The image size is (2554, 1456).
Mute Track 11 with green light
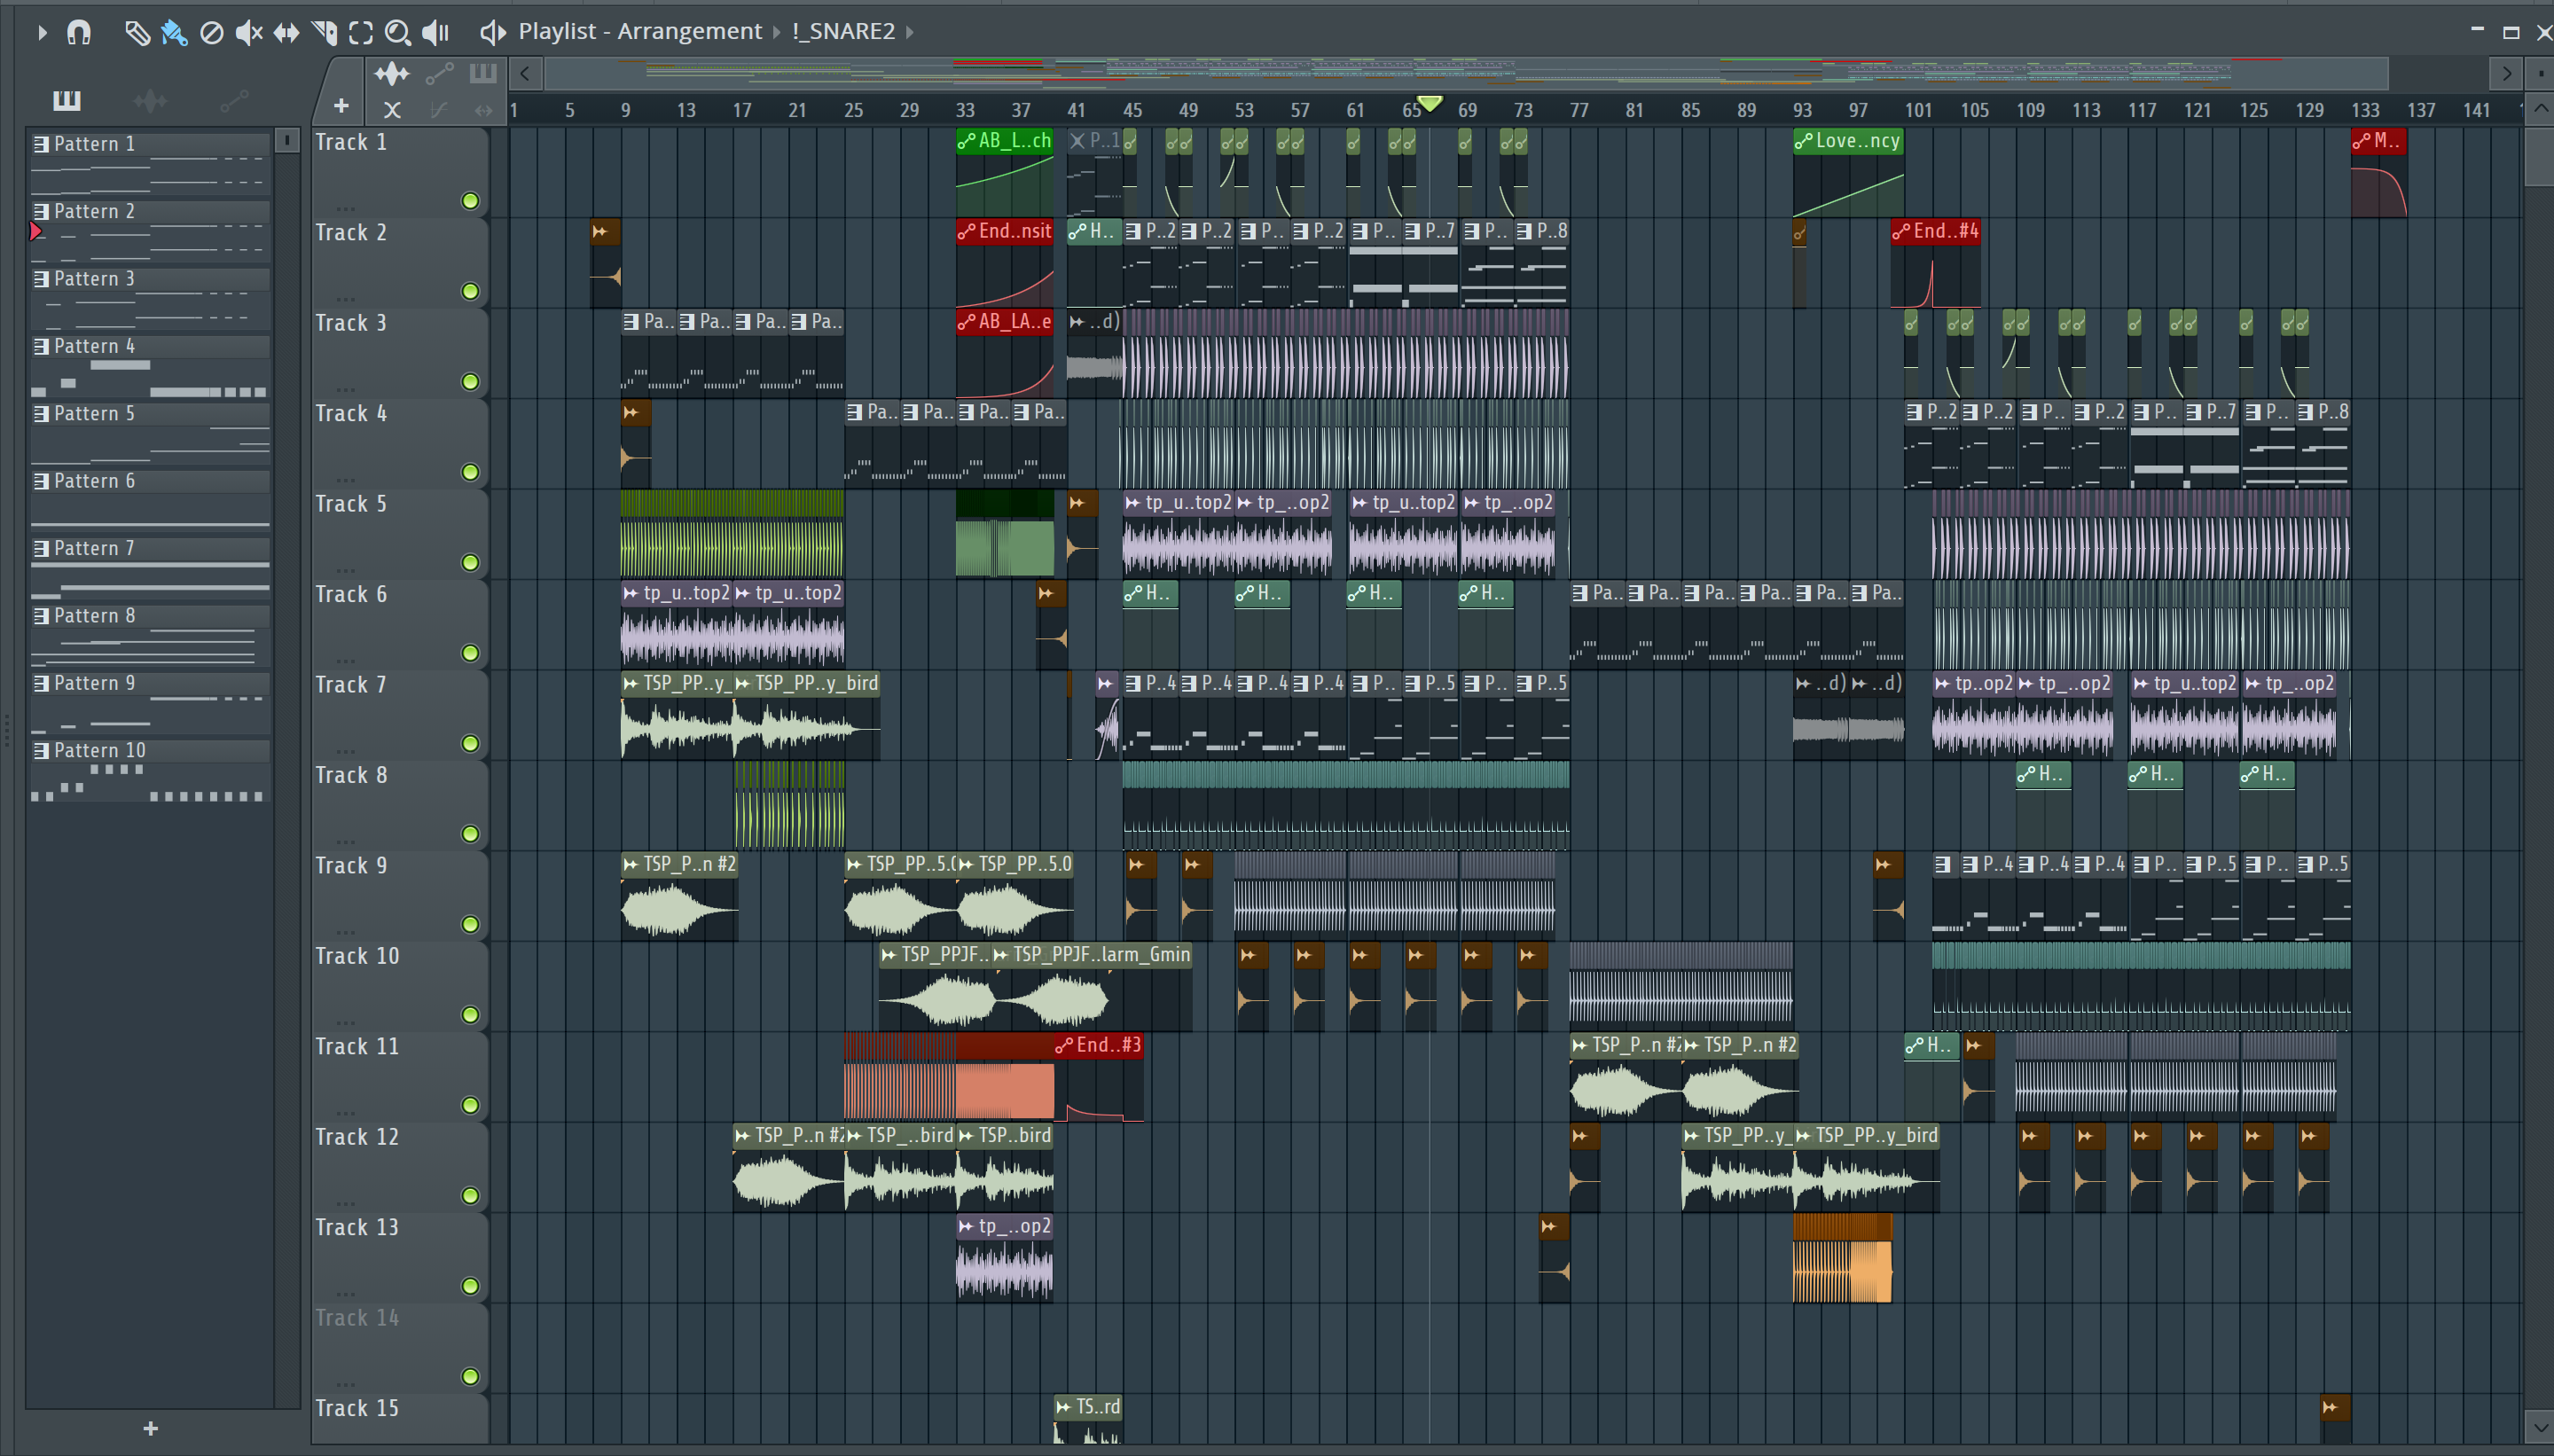[470, 1106]
